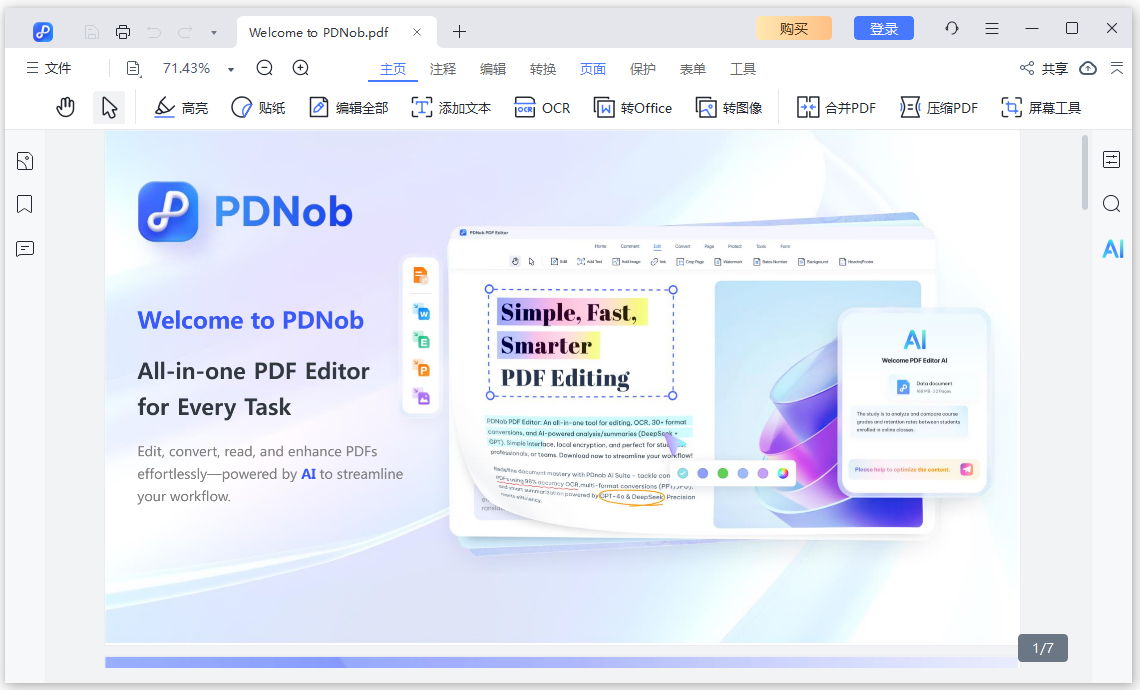Click the redo arrow
The image size is (1140, 690).
point(185,32)
